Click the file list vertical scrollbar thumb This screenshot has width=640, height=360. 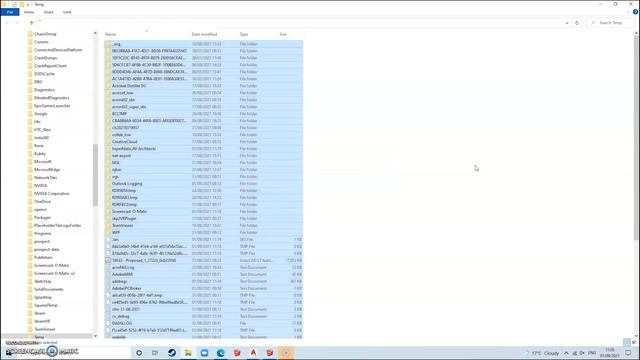636,138
